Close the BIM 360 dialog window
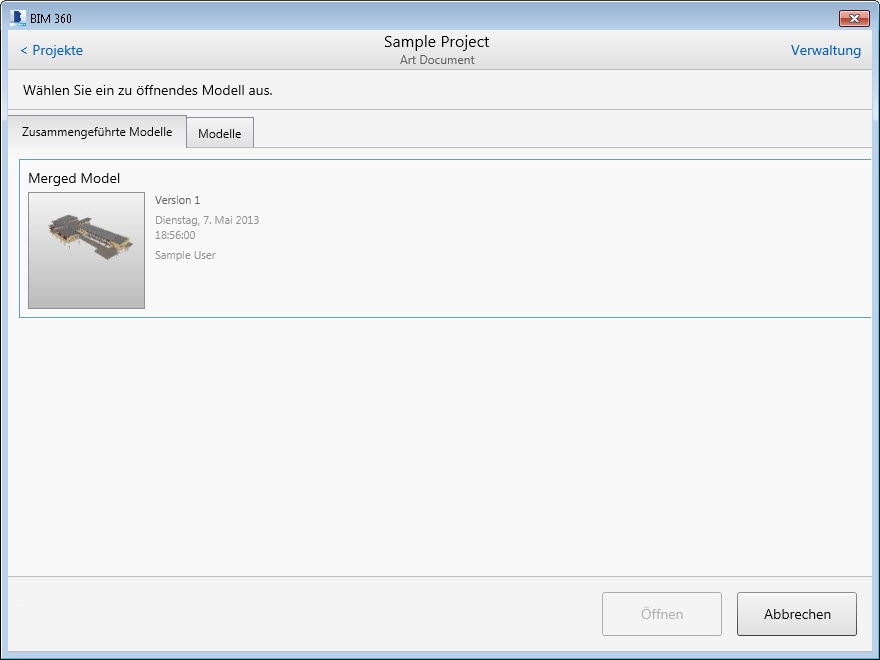This screenshot has width=880, height=660. [x=854, y=19]
